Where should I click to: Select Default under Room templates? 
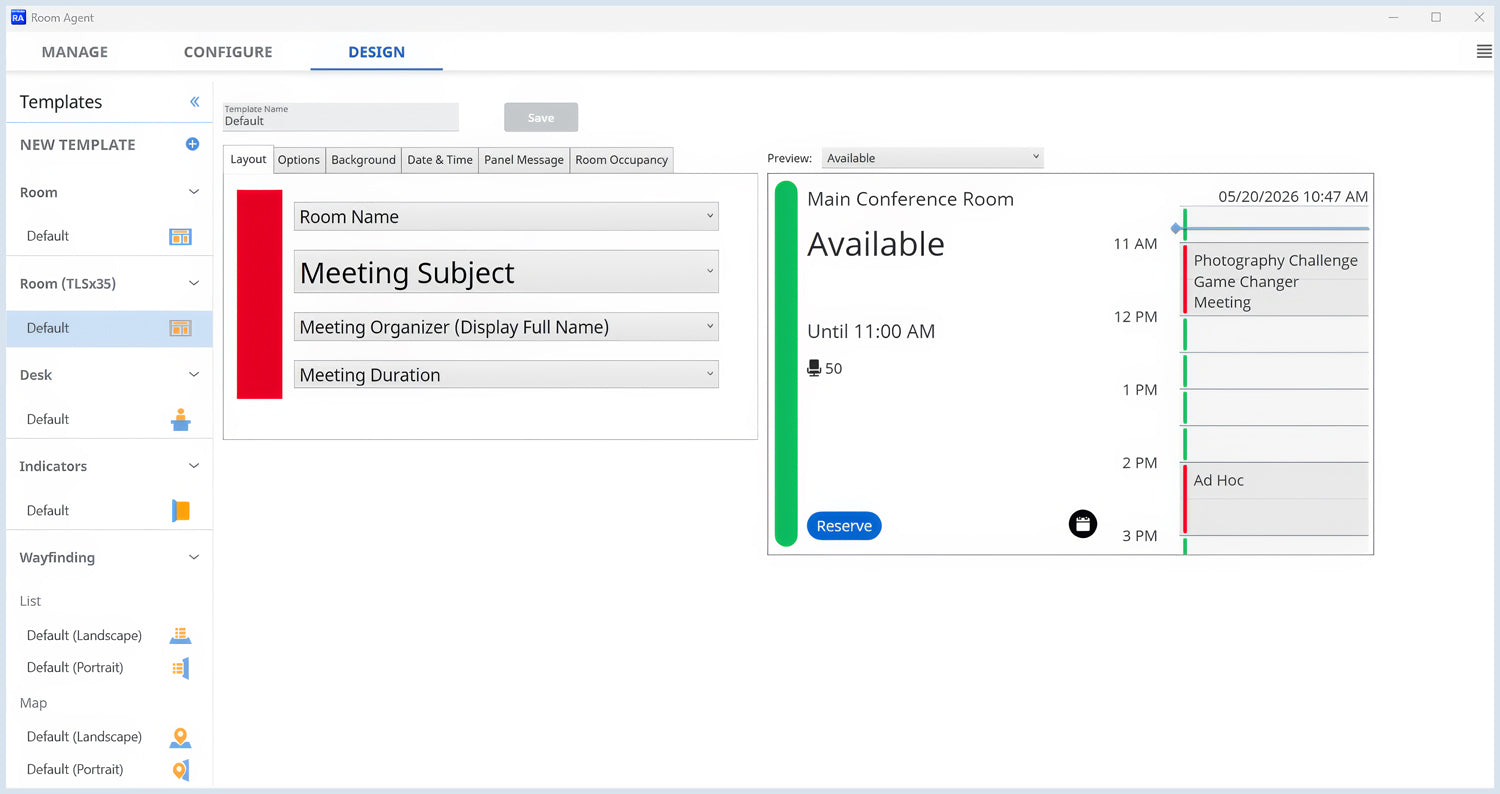click(x=48, y=236)
